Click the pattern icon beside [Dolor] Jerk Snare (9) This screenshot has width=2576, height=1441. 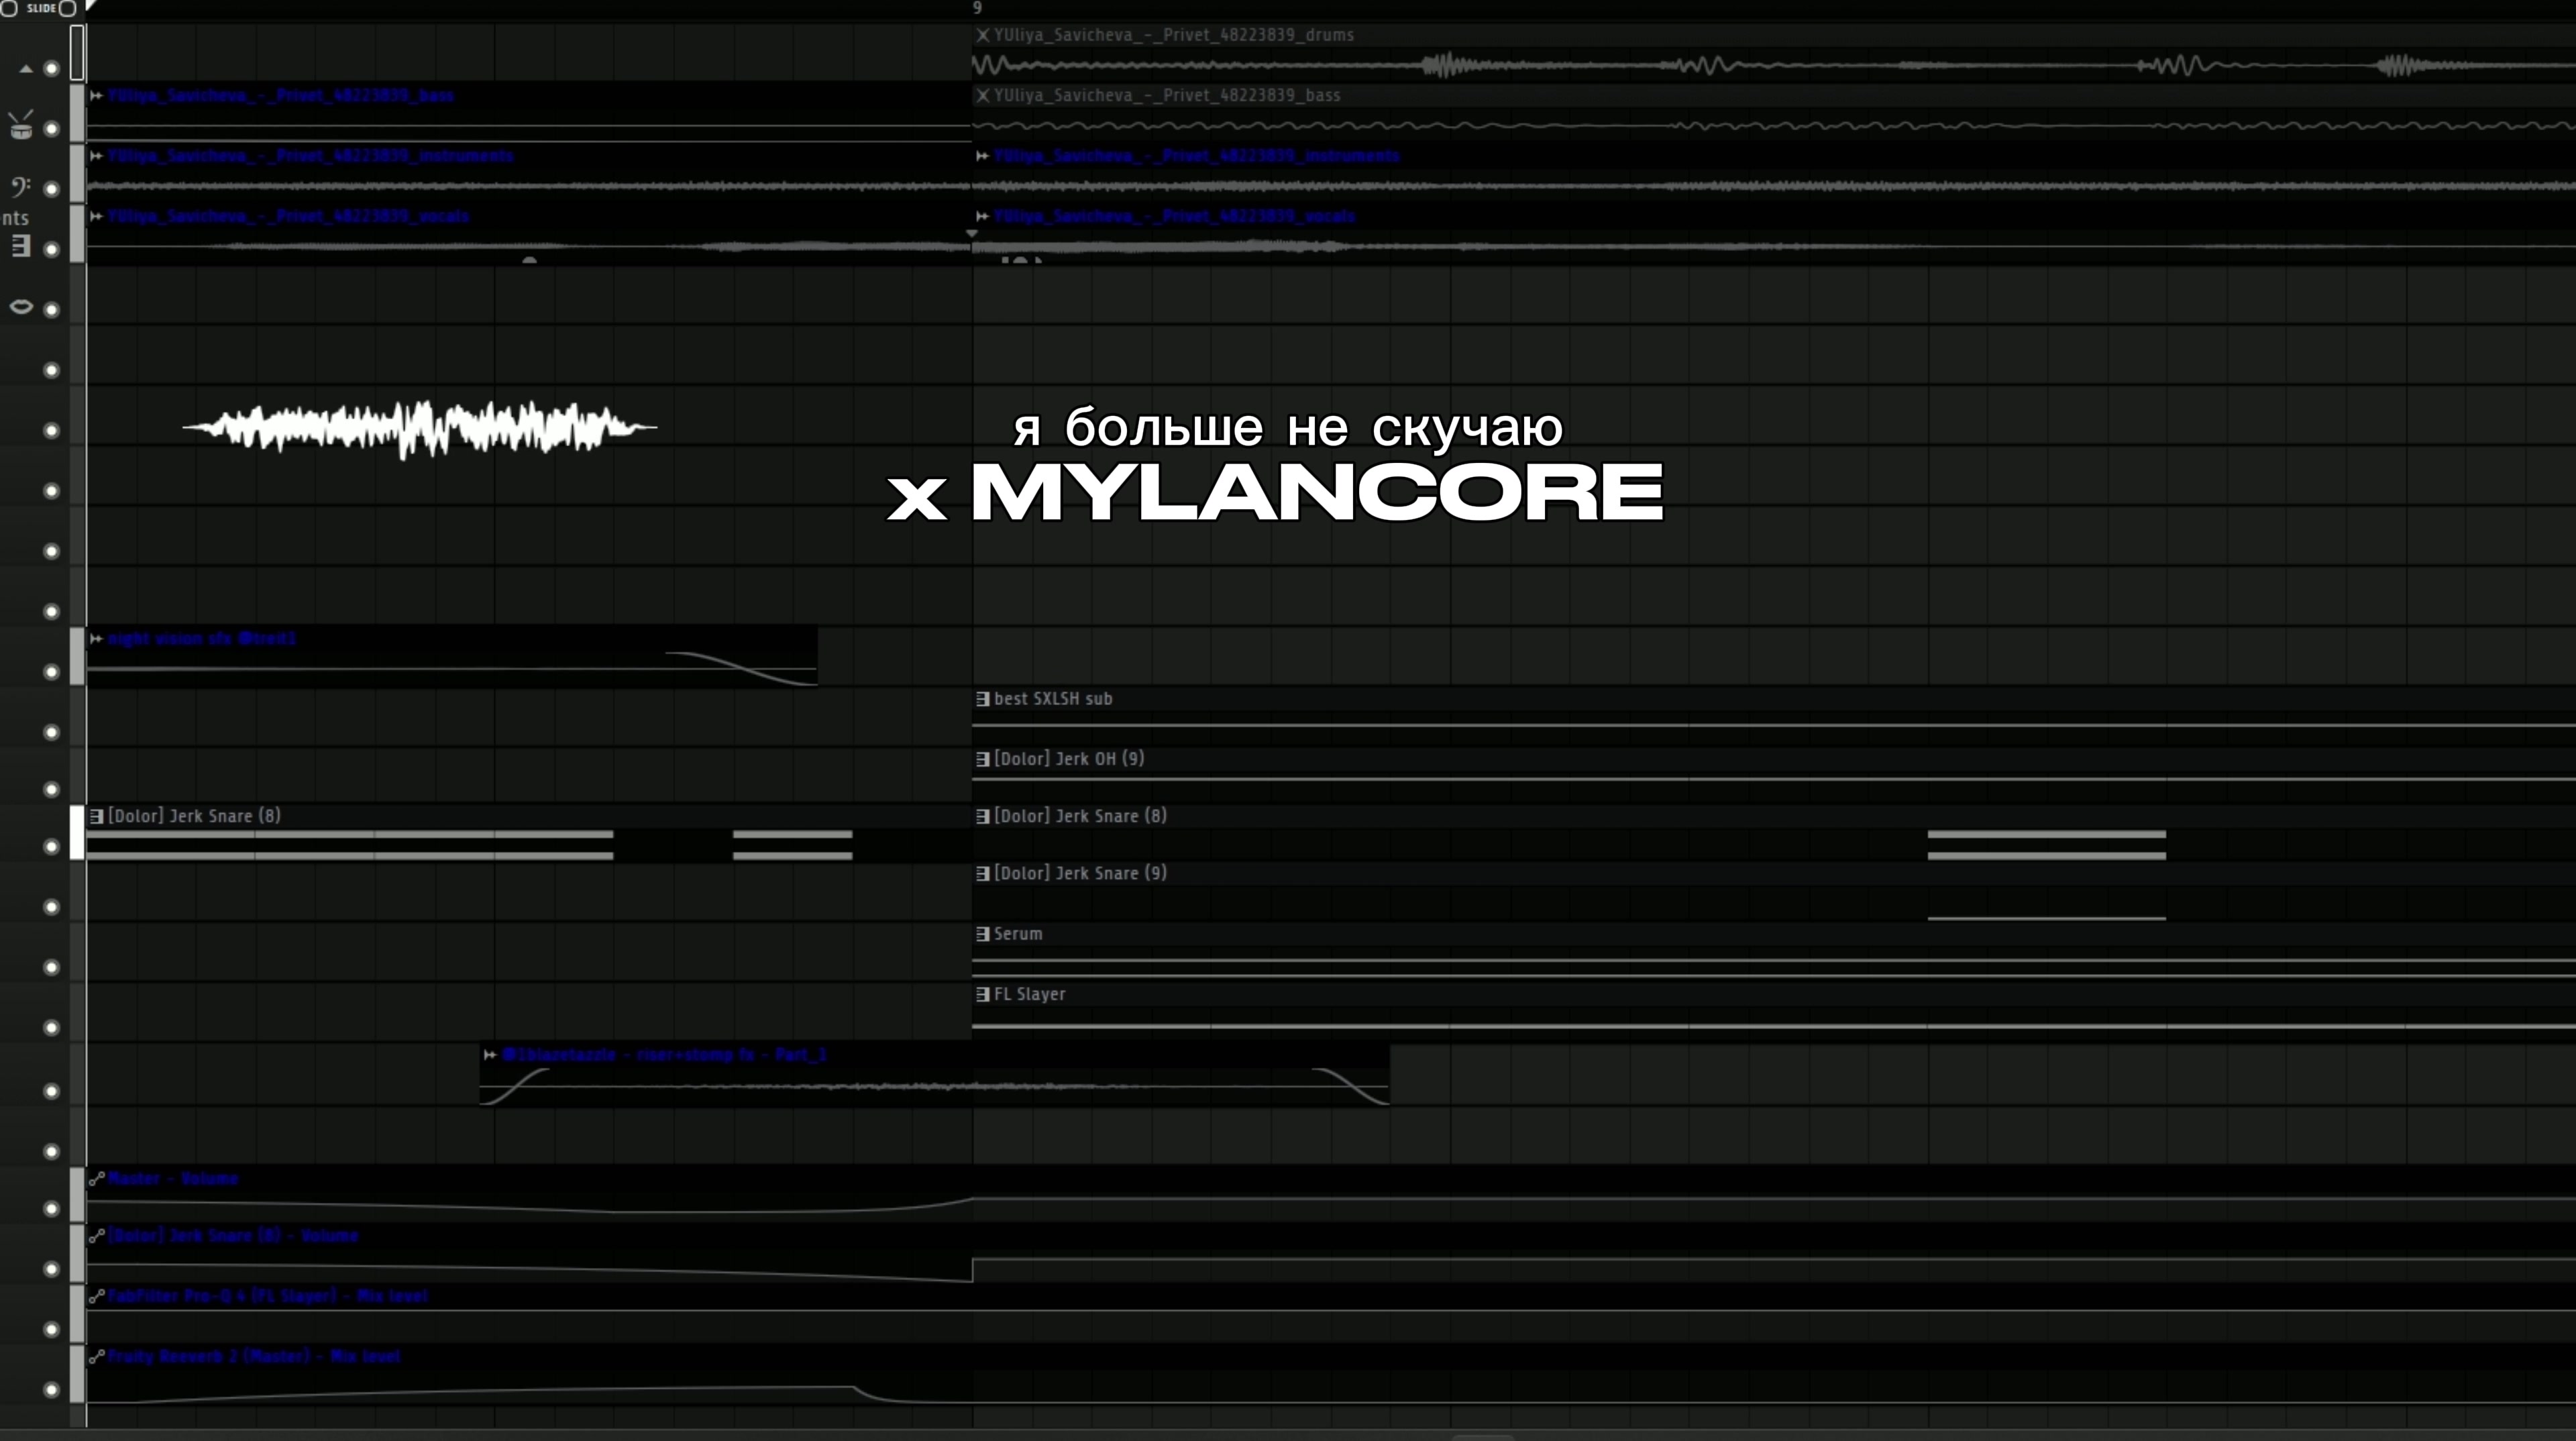pyautogui.click(x=982, y=873)
